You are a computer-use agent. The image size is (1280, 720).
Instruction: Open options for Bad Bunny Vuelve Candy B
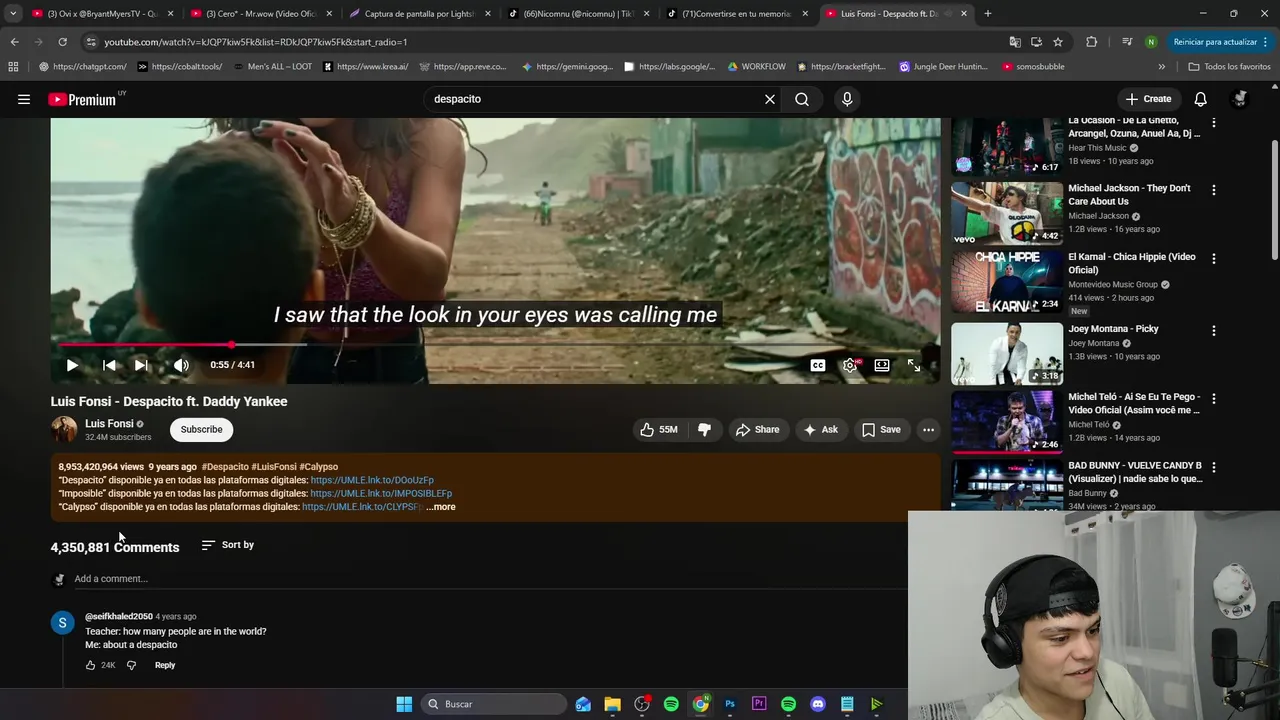click(x=1214, y=467)
